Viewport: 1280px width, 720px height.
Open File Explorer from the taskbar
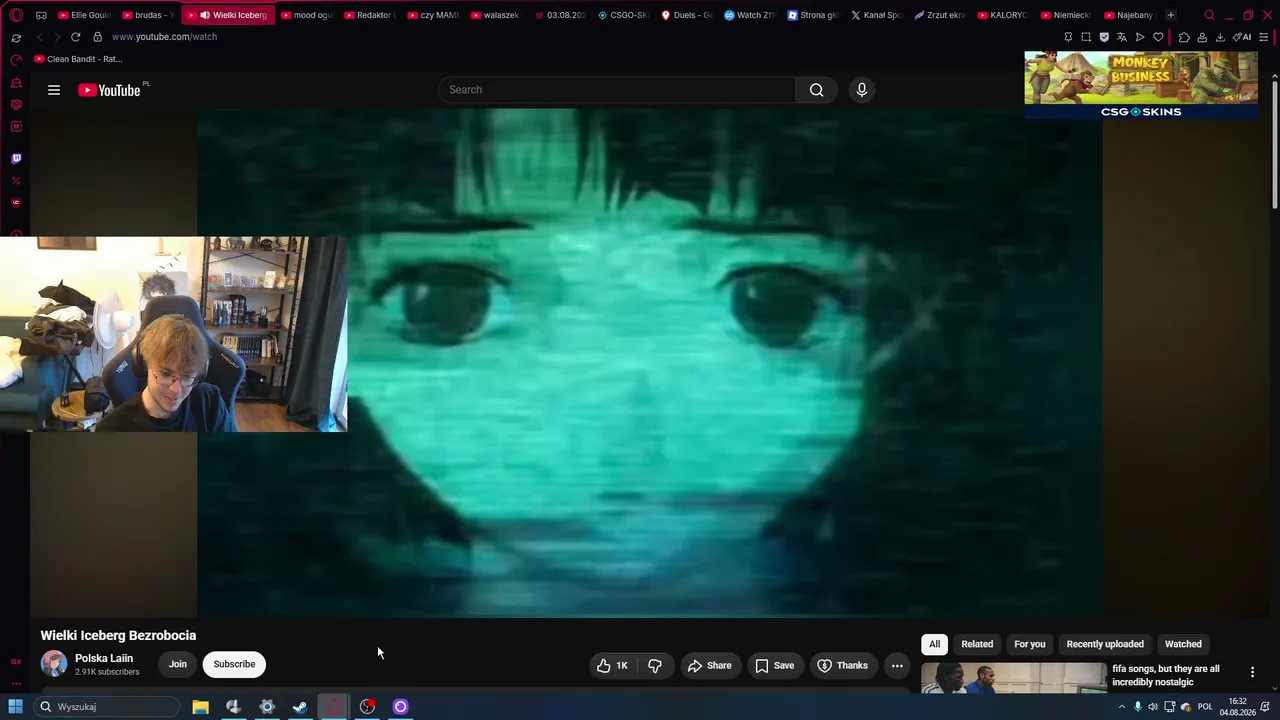coord(200,707)
